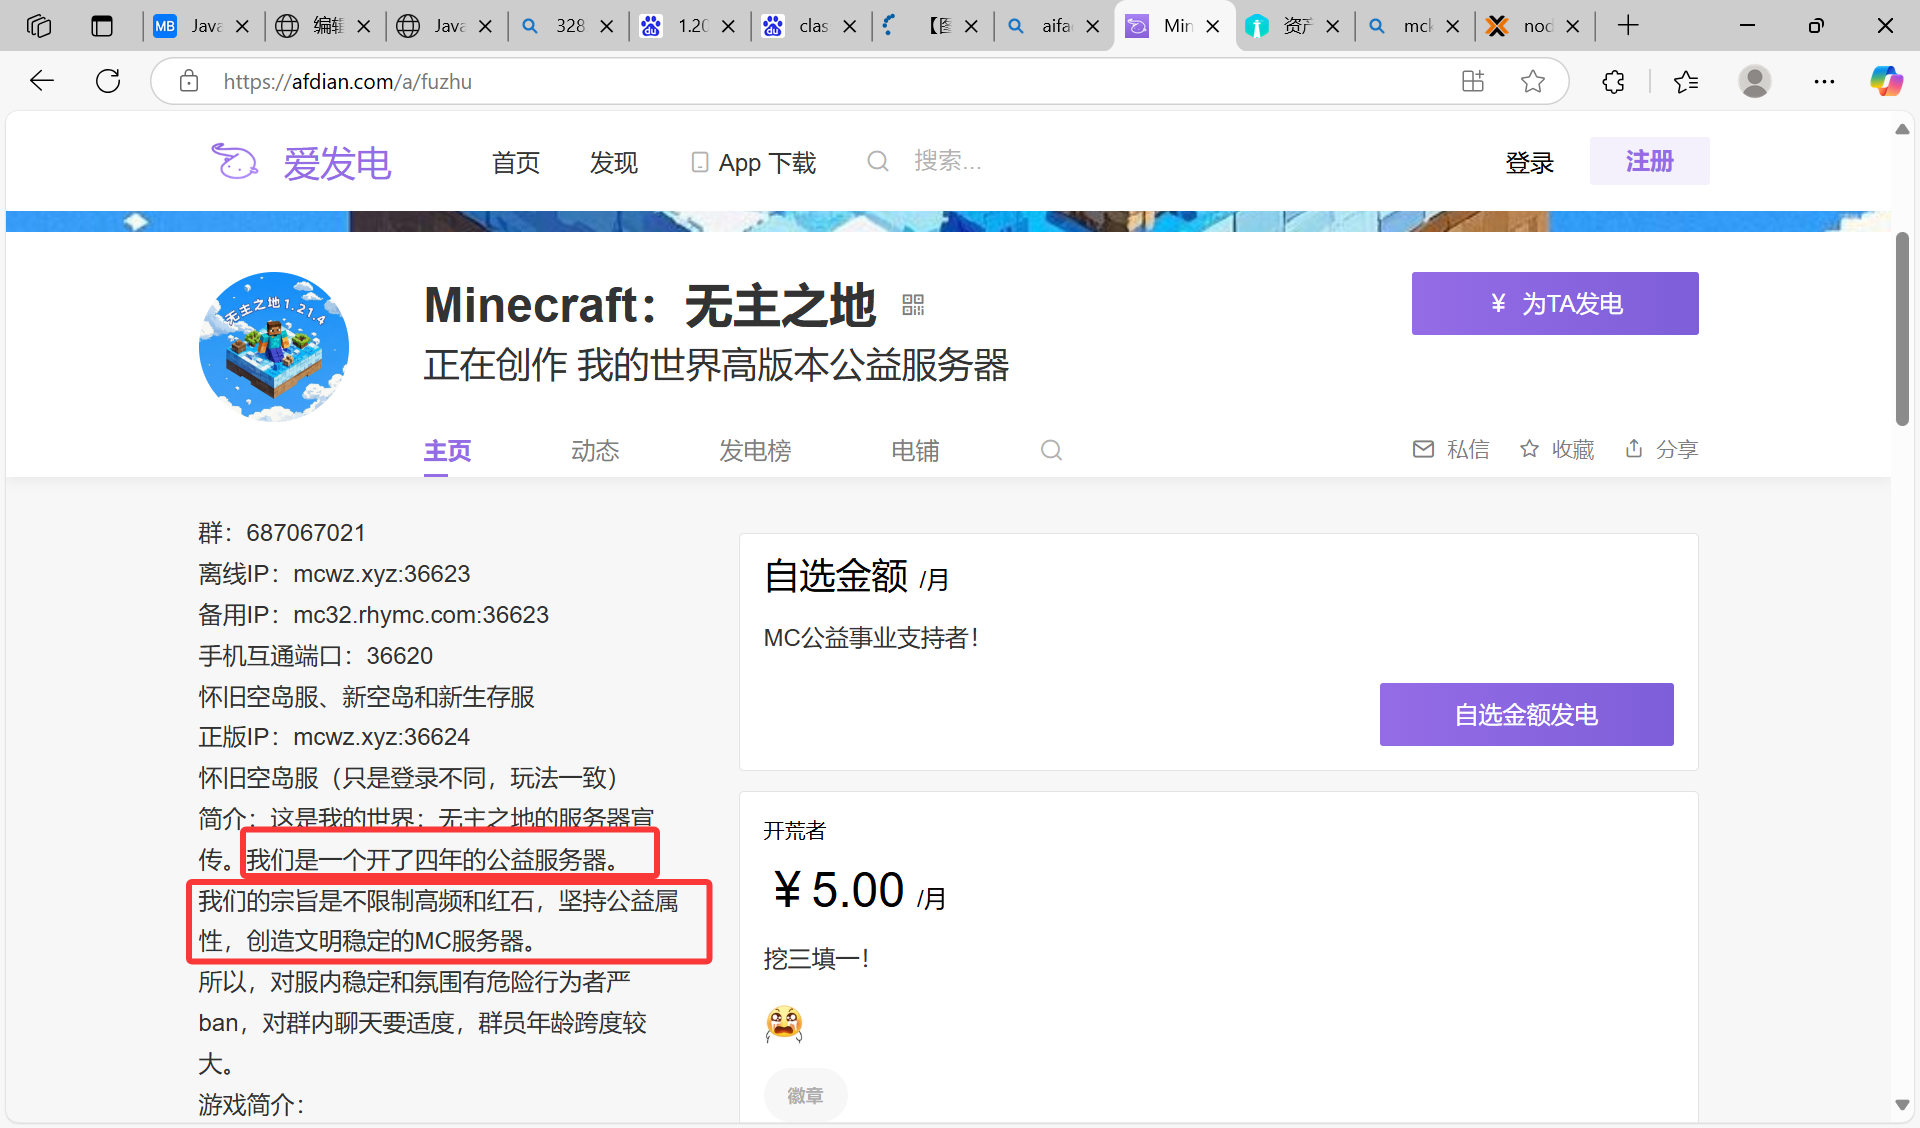Click the '¥ 5.00' price text
Screen dimensions: 1920x1128
(x=838, y=889)
